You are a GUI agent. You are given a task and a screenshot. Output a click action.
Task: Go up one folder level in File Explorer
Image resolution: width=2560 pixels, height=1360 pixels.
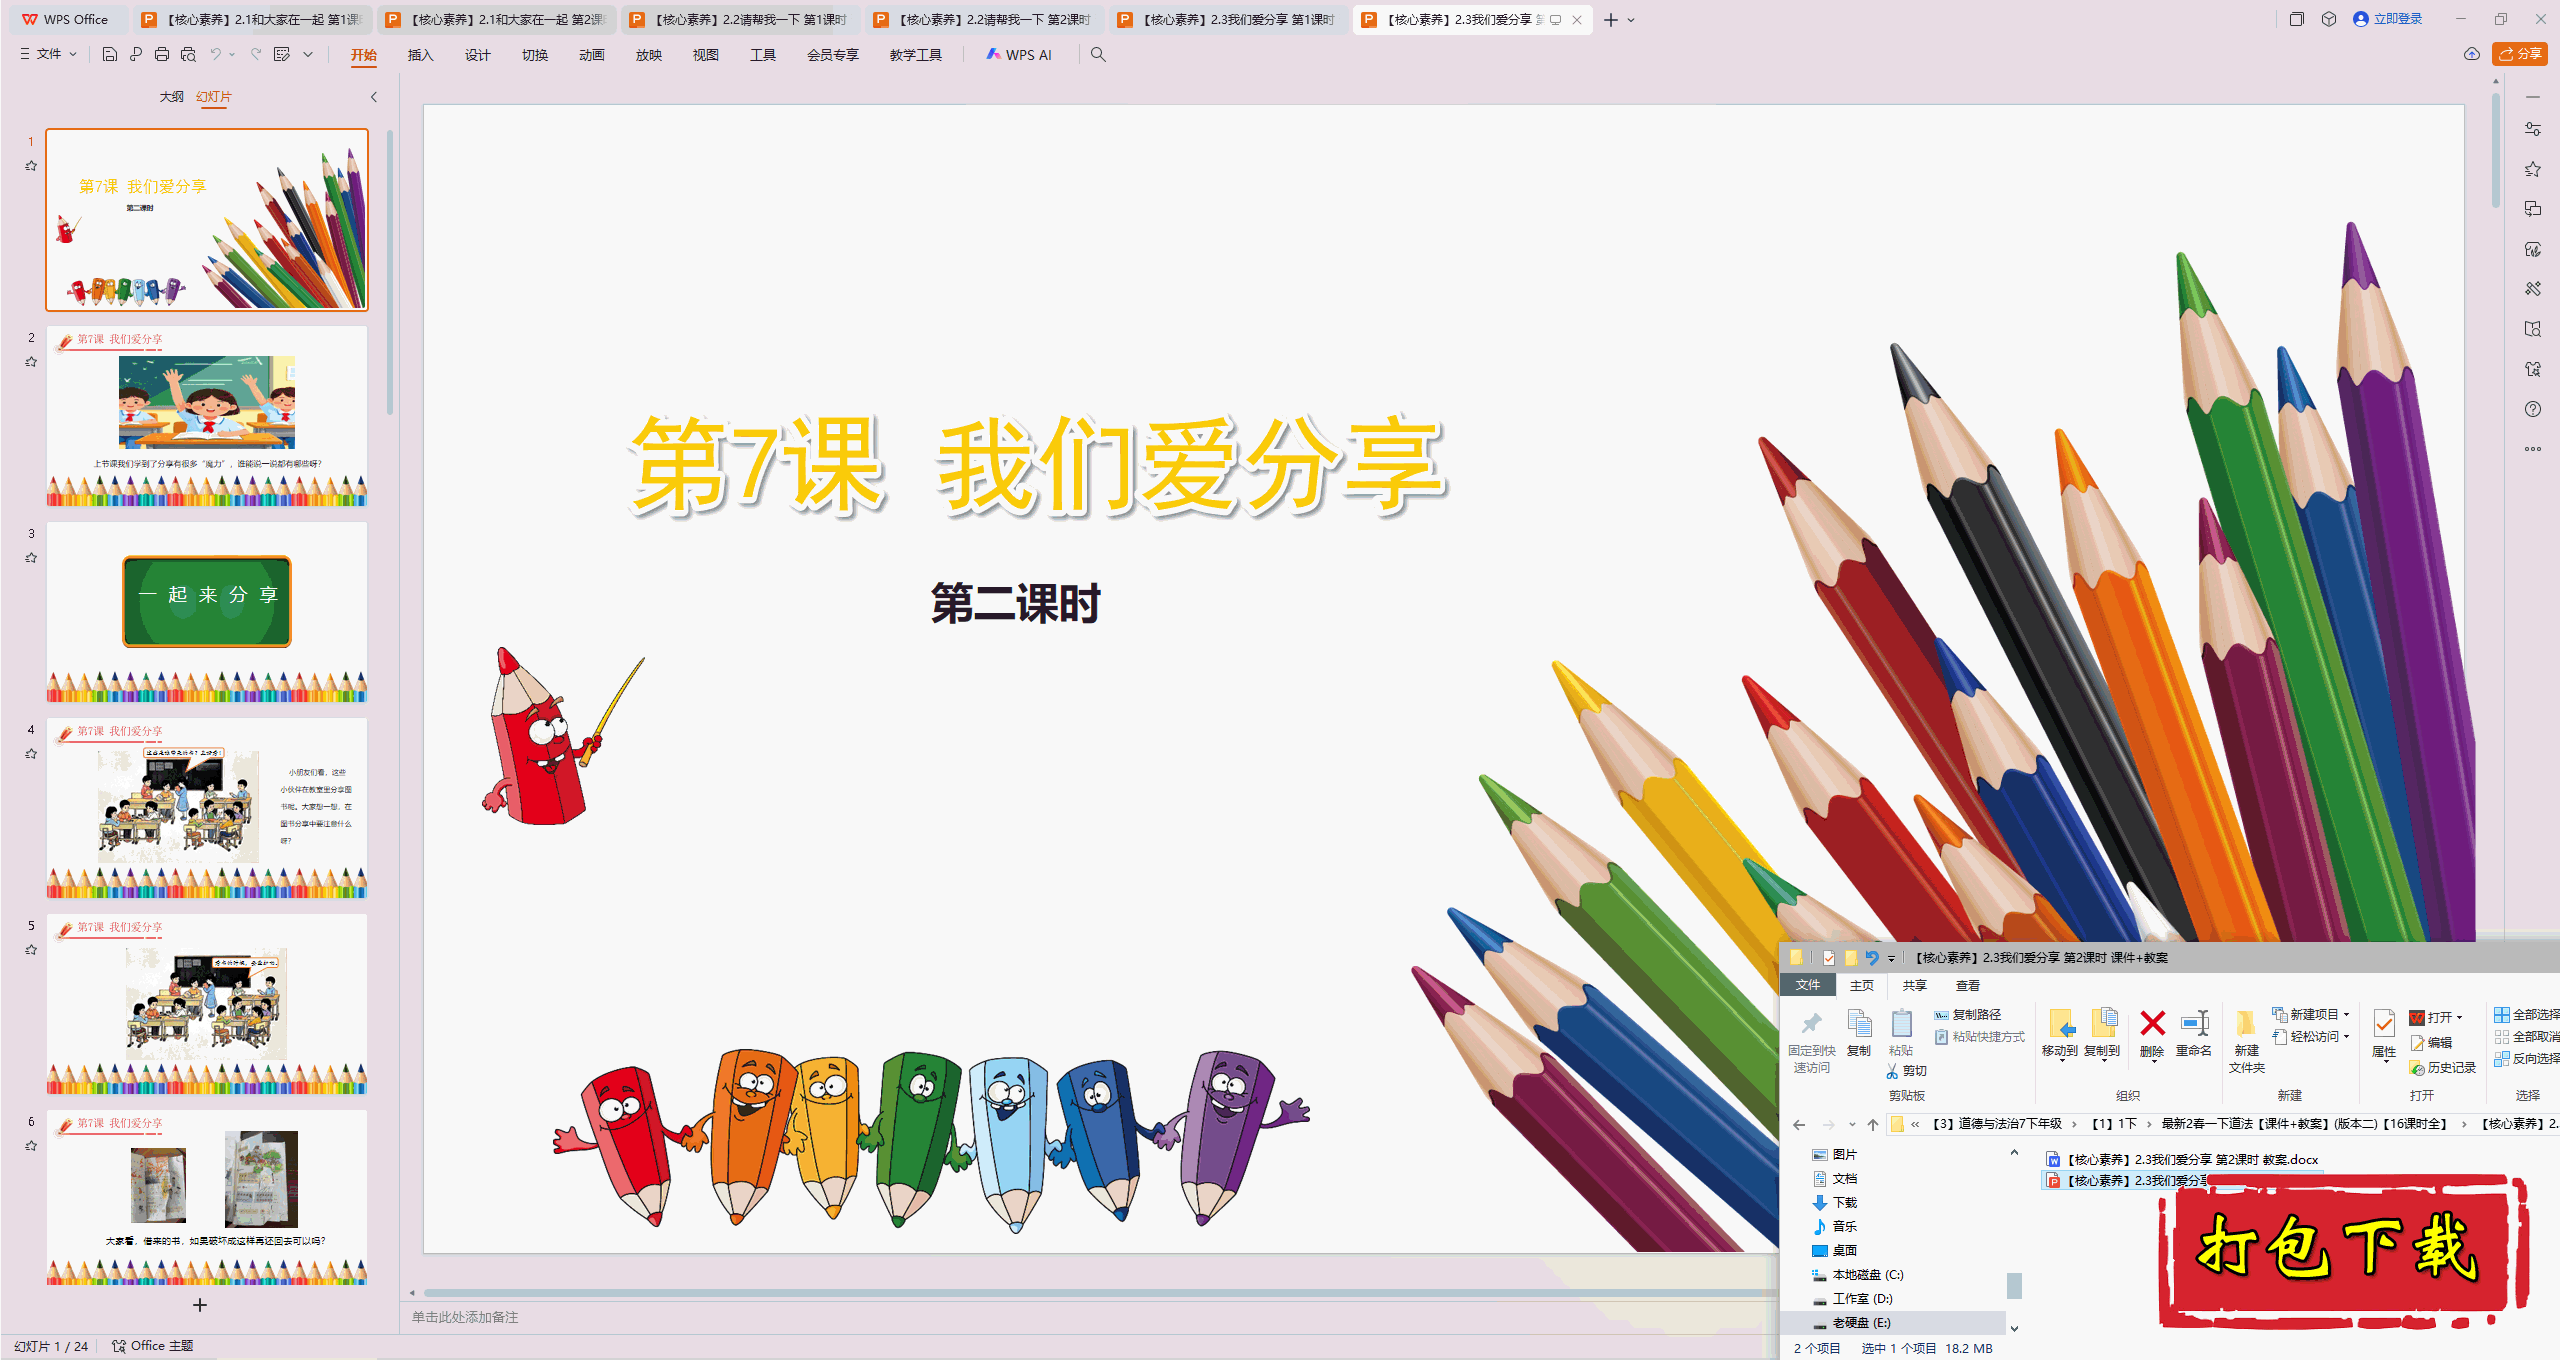click(1873, 1125)
